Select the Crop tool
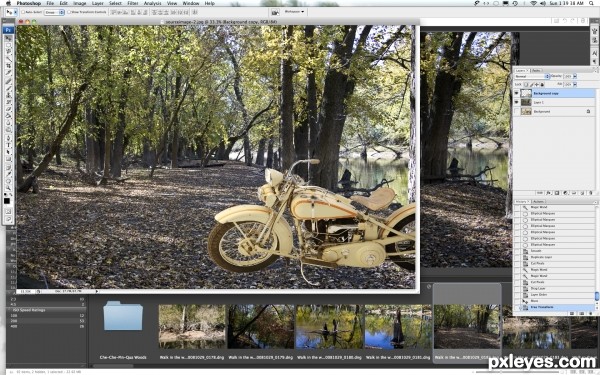600x375 pixels. [x=8, y=65]
